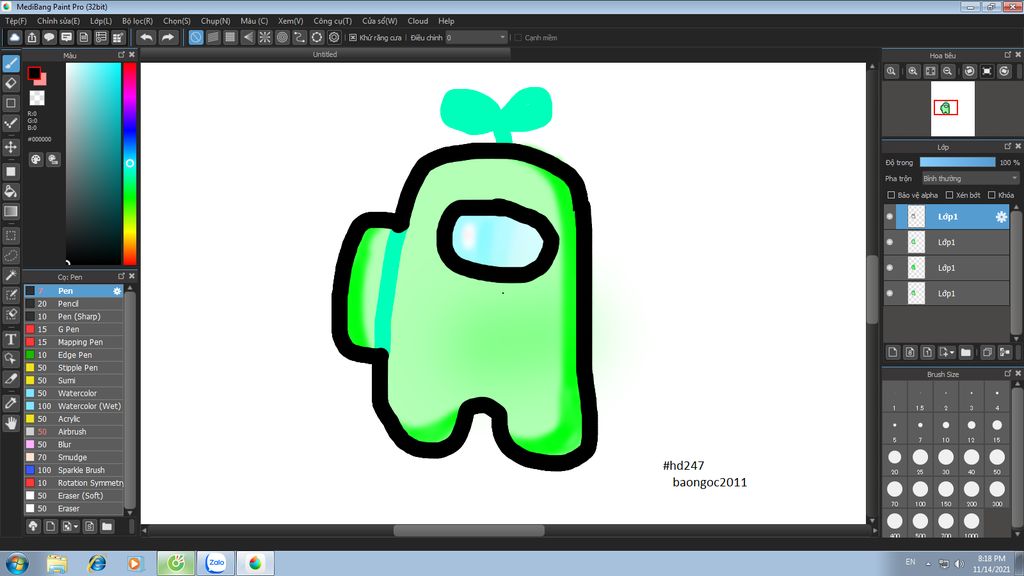Add a new layer in layer panel

tap(893, 352)
